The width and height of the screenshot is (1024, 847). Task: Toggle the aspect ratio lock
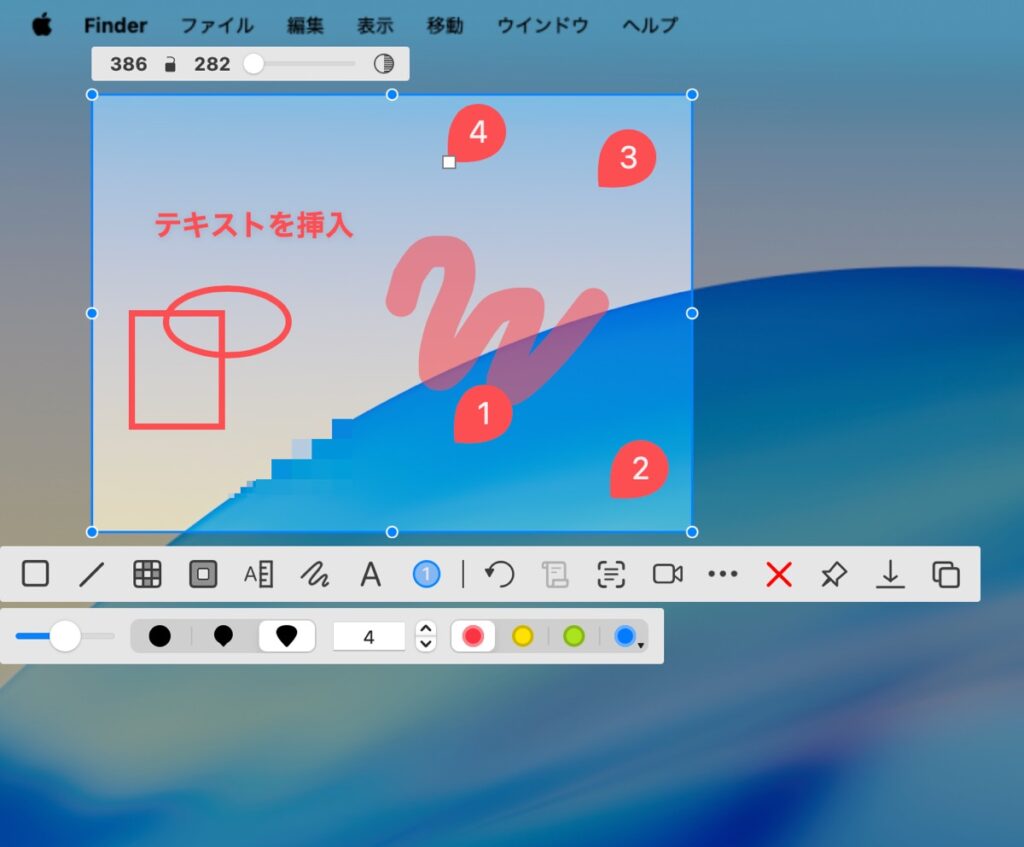pyautogui.click(x=170, y=65)
